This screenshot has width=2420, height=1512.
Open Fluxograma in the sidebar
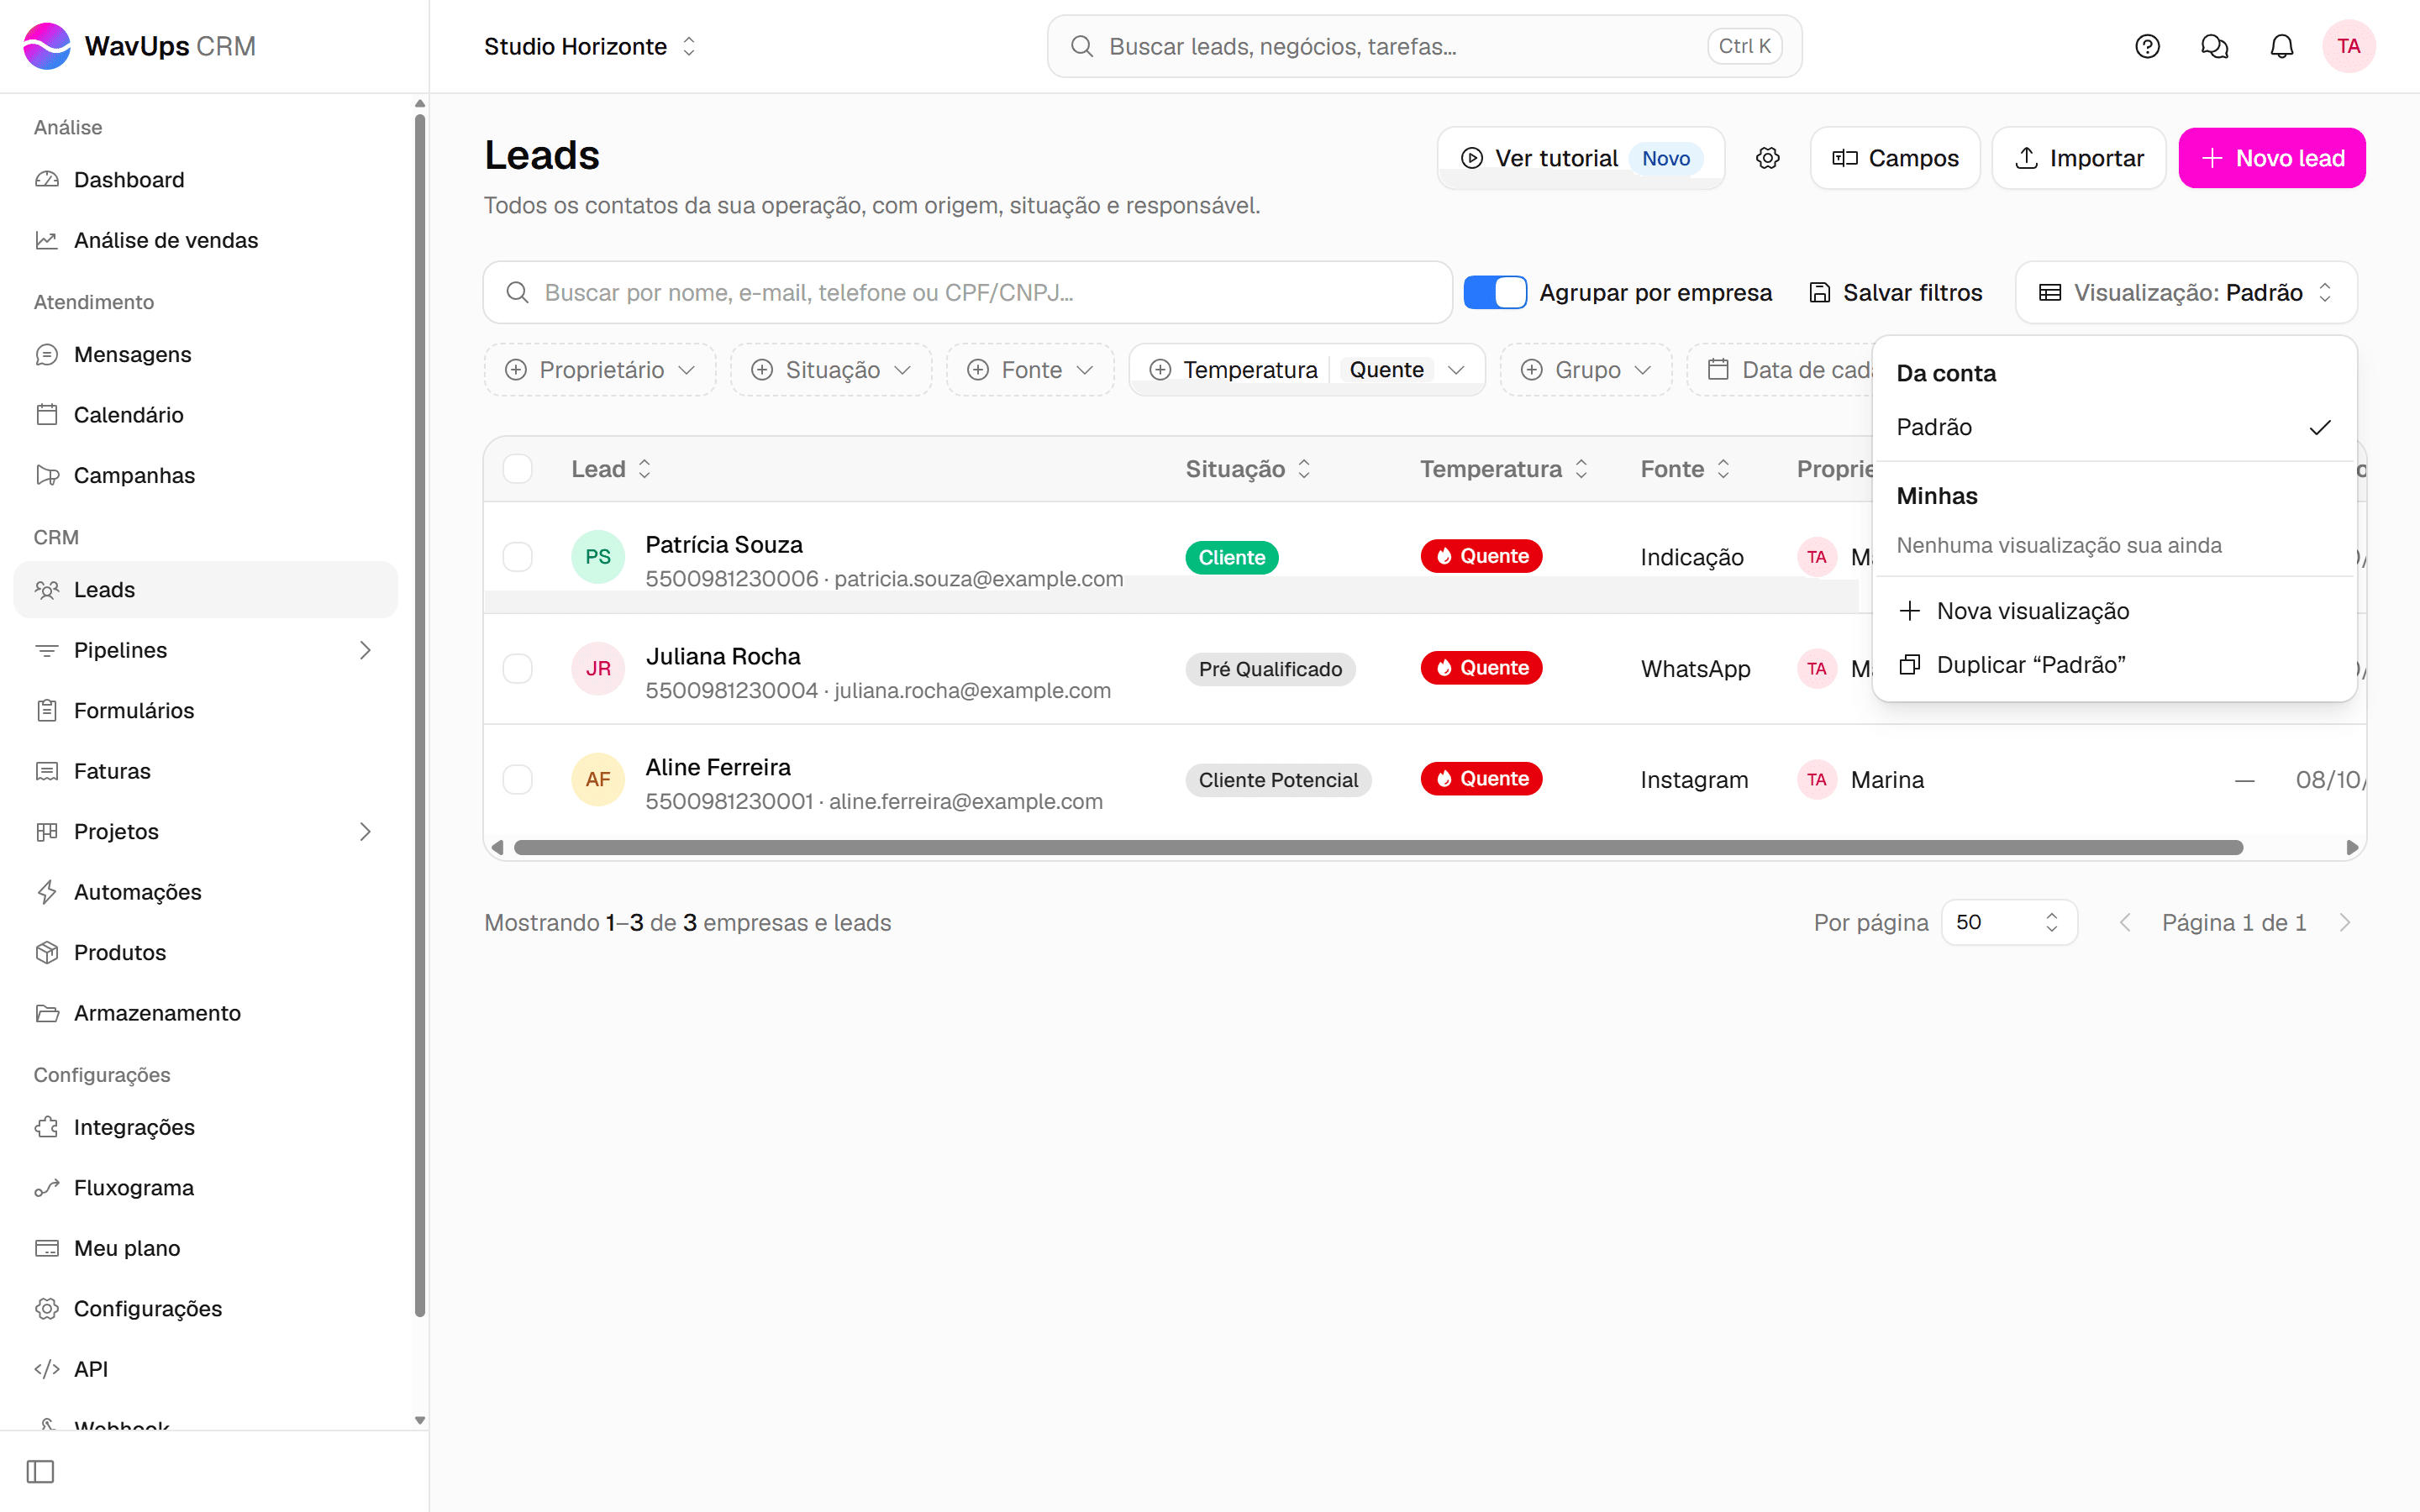[x=205, y=1188]
